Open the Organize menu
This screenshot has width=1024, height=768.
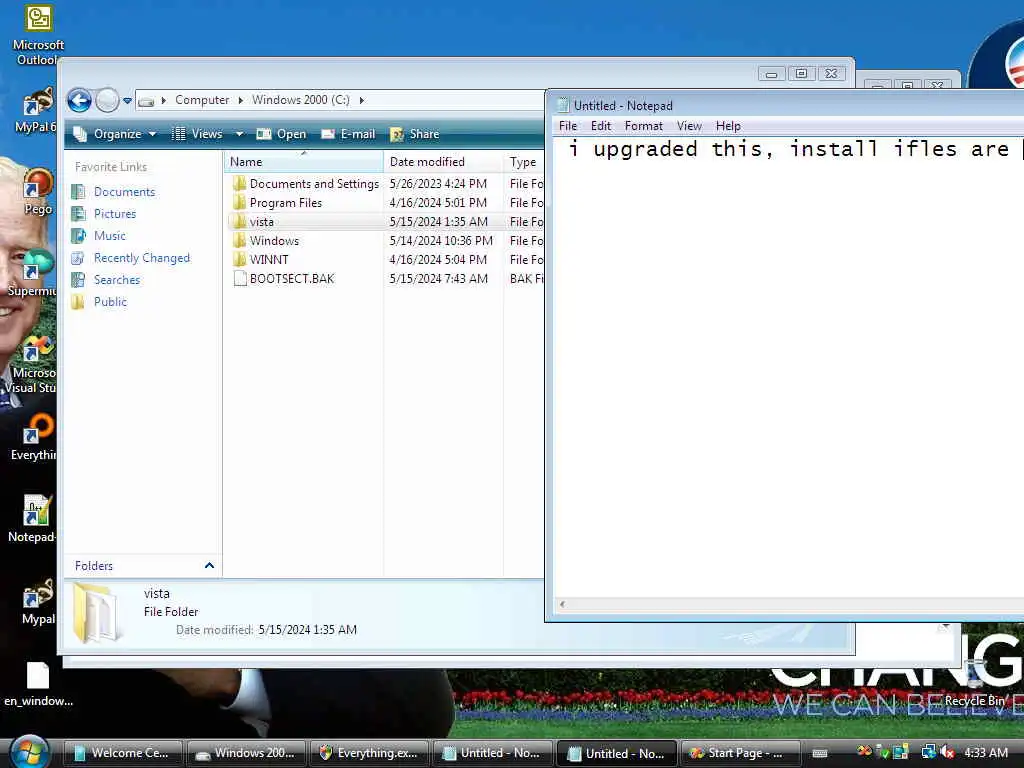coord(114,134)
